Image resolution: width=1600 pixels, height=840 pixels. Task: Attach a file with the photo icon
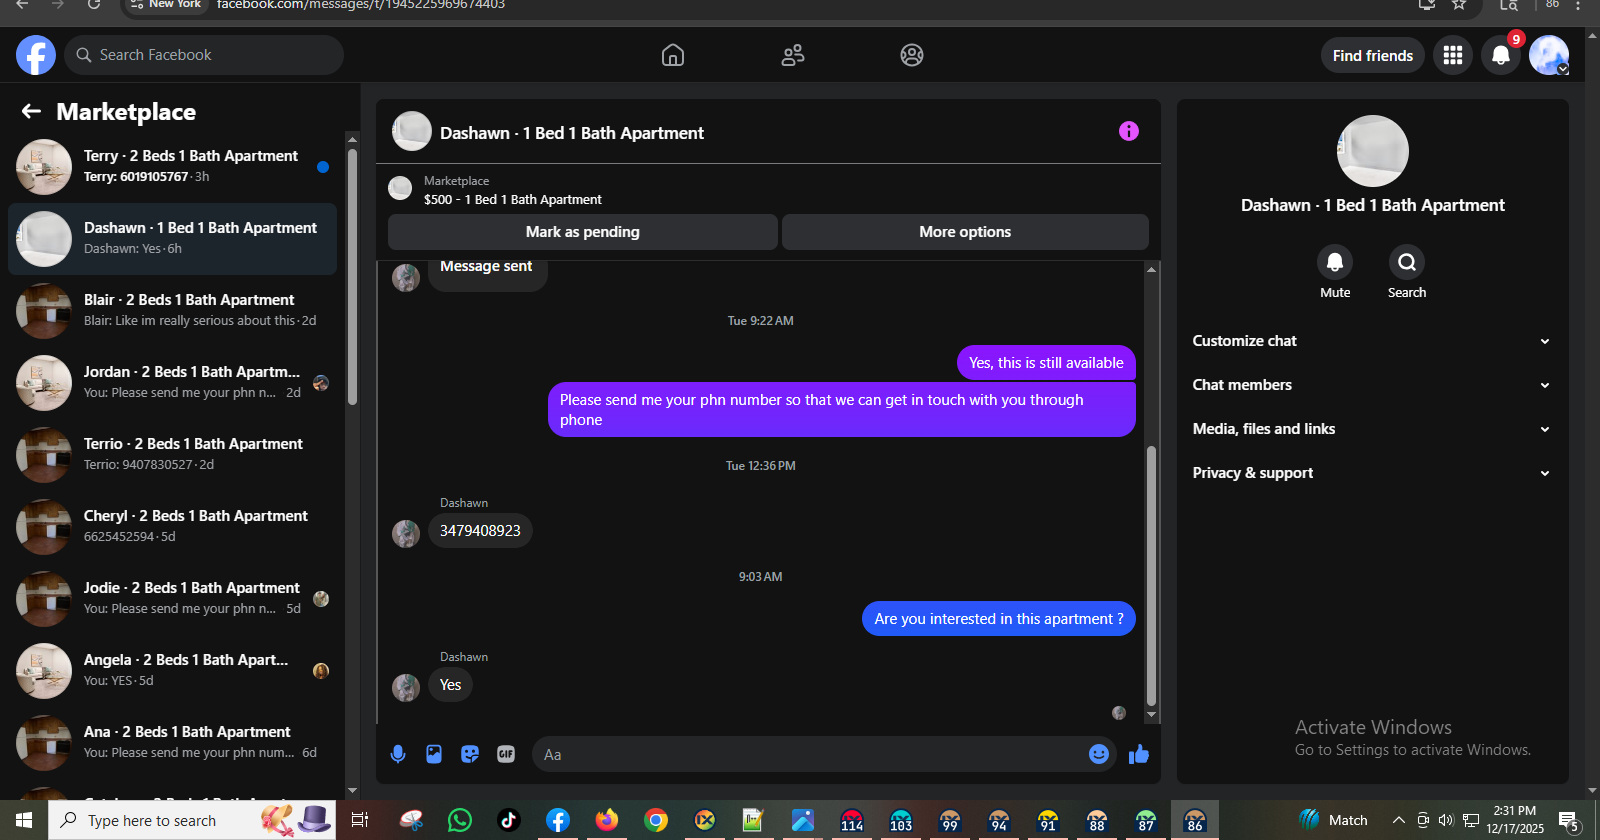434,754
